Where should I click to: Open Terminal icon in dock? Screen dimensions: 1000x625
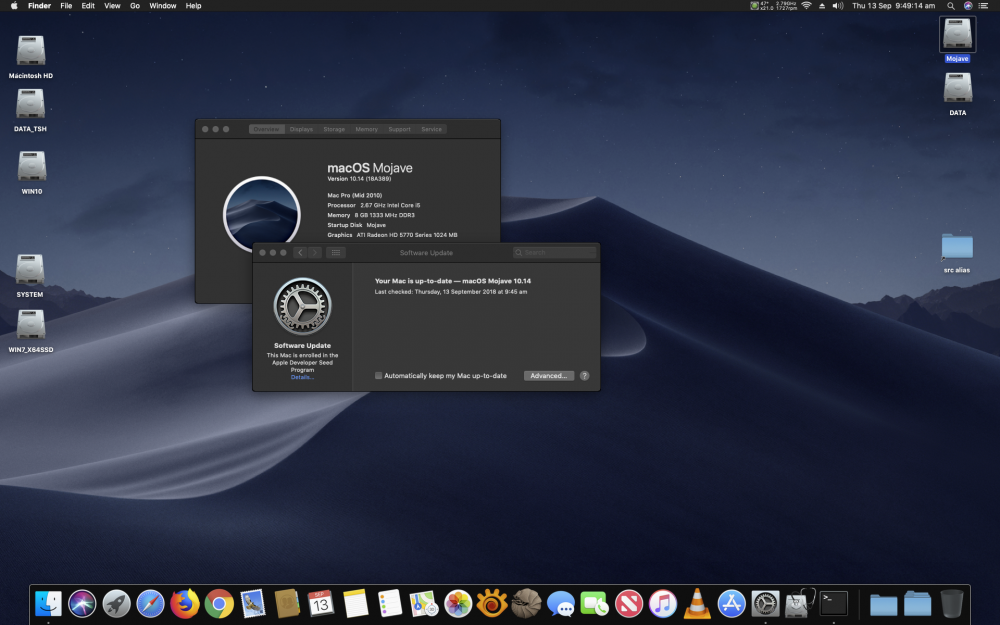[x=834, y=603]
